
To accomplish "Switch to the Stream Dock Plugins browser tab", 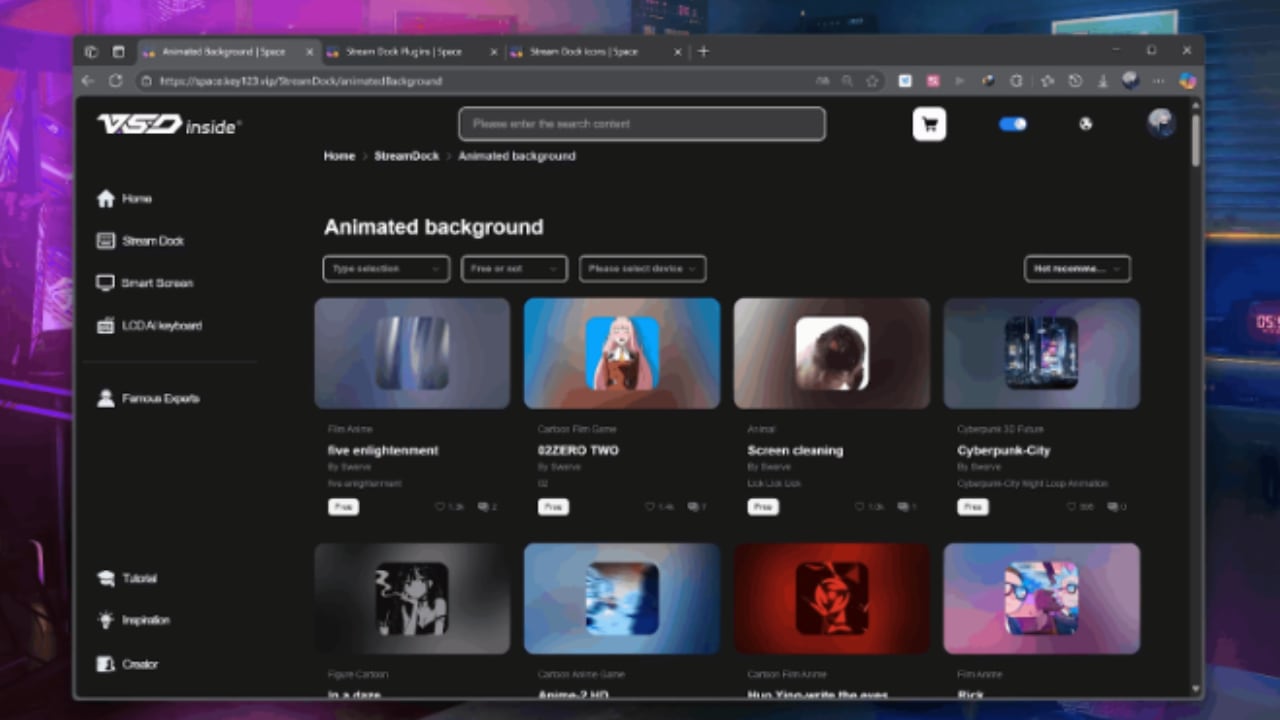I will (x=403, y=51).
